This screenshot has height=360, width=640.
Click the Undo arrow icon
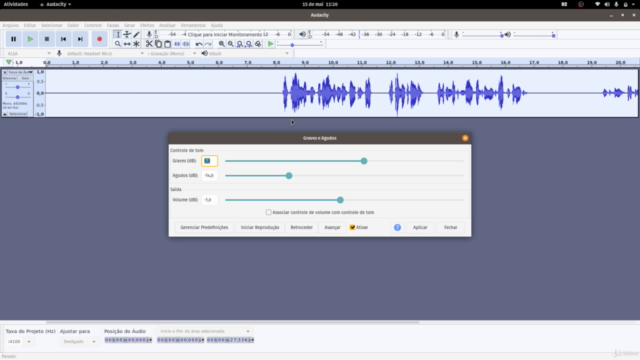point(199,44)
